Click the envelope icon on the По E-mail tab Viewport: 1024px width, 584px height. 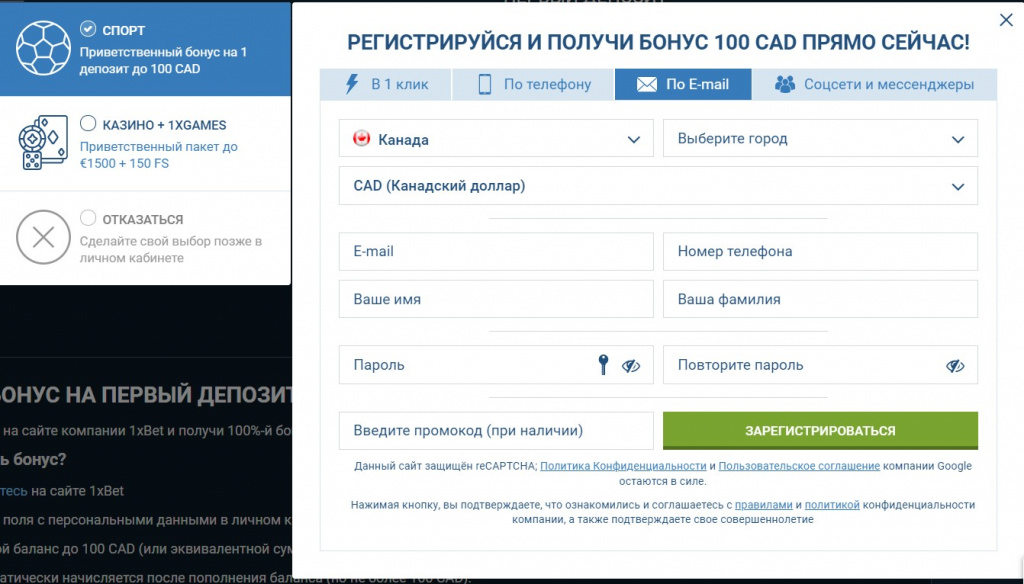(x=647, y=84)
